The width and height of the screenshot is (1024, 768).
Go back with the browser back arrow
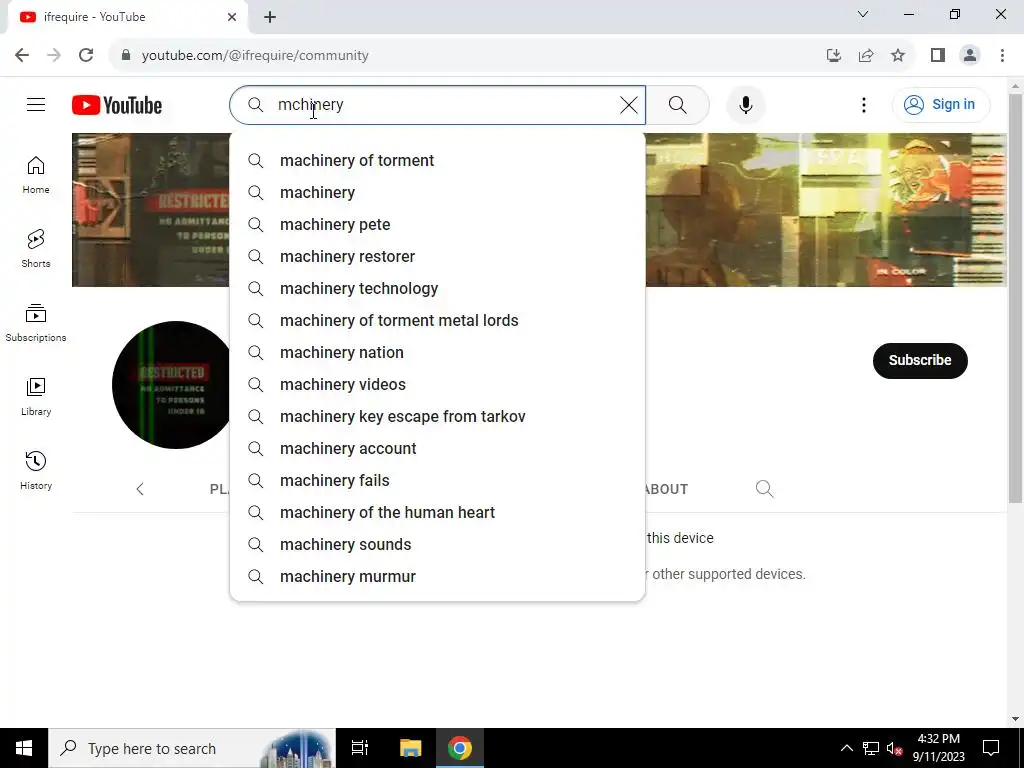pyautogui.click(x=22, y=56)
